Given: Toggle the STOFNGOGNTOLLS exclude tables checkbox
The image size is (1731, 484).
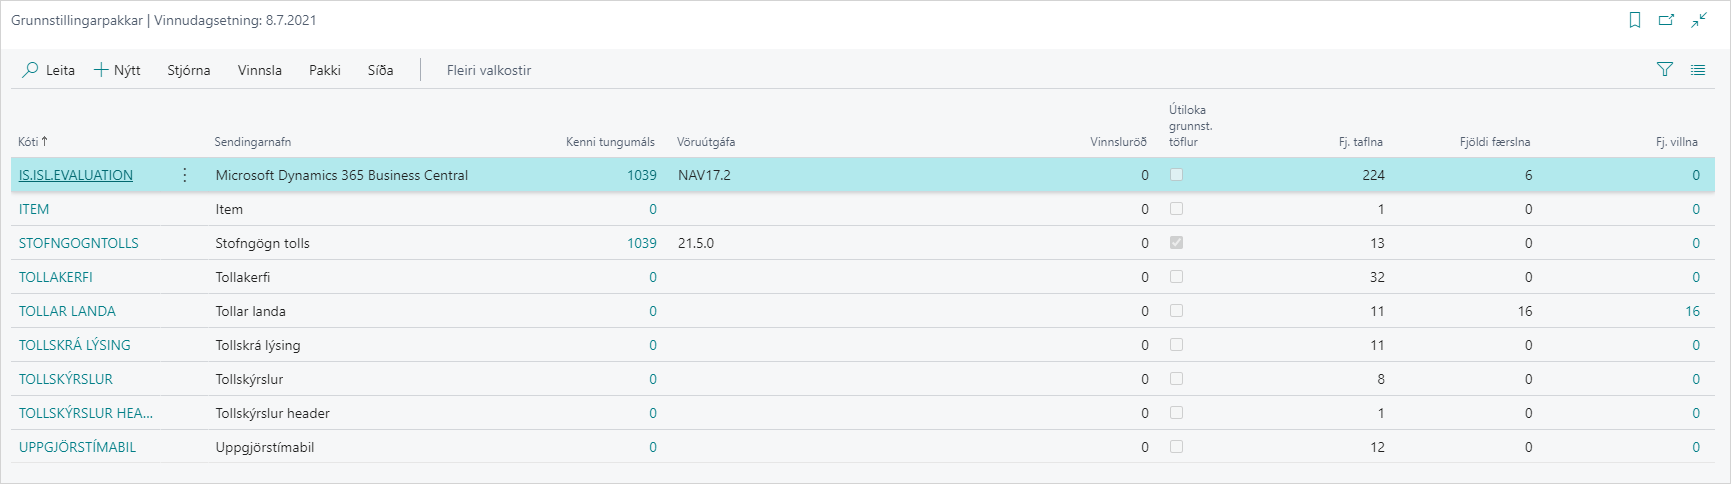Looking at the screenshot, I should coord(1176,243).
